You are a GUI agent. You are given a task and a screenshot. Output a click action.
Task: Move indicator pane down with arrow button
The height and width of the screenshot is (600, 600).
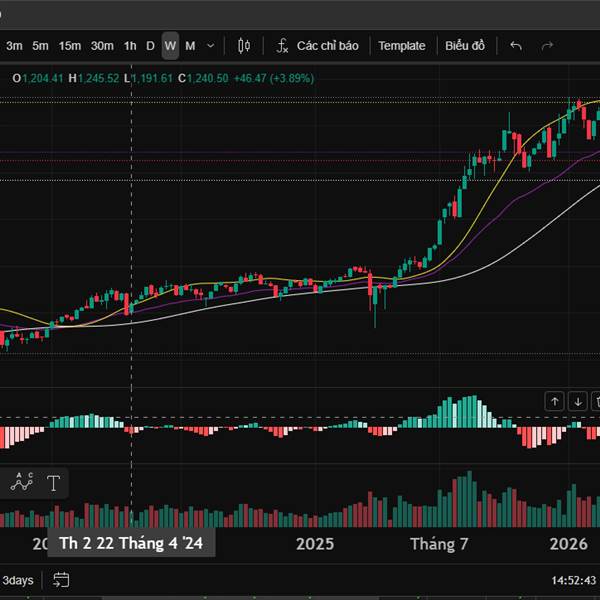[577, 401]
